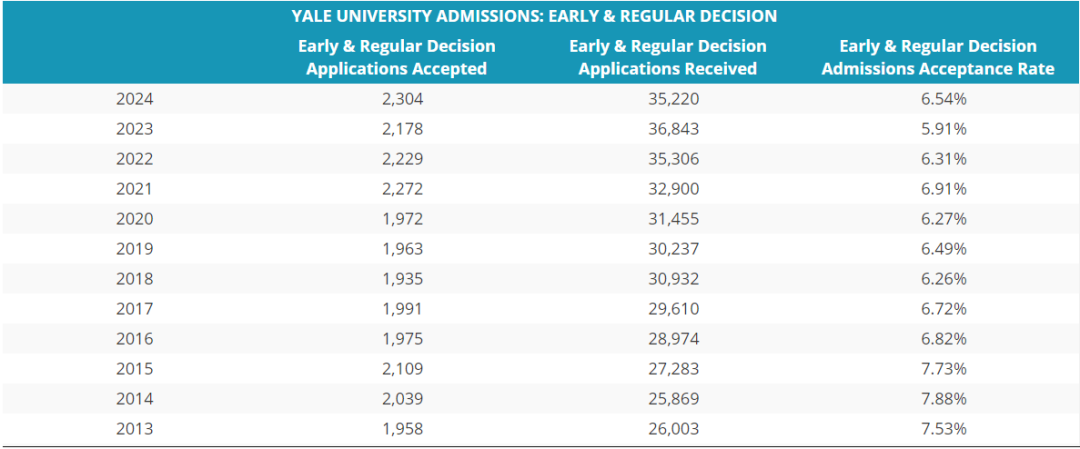Select the 2013 year row label
1080x449 pixels.
point(134,429)
